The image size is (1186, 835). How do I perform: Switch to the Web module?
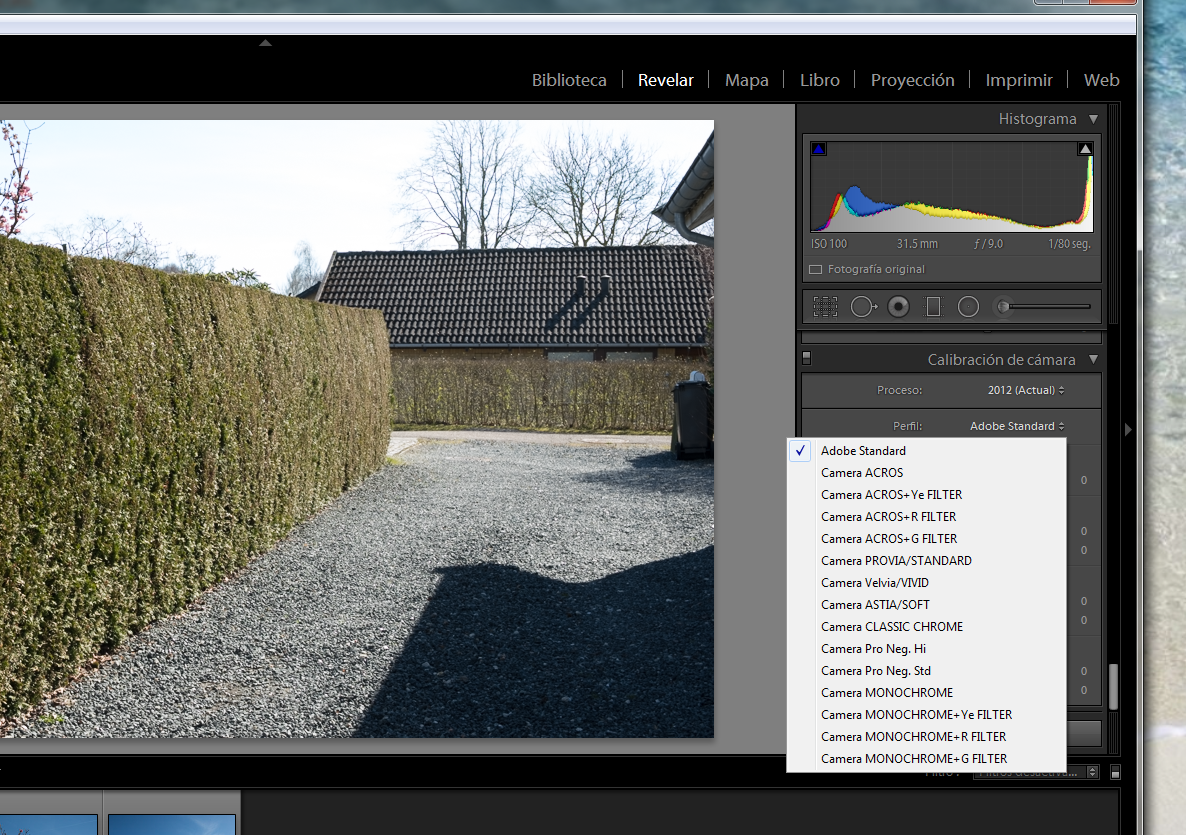(x=1101, y=80)
